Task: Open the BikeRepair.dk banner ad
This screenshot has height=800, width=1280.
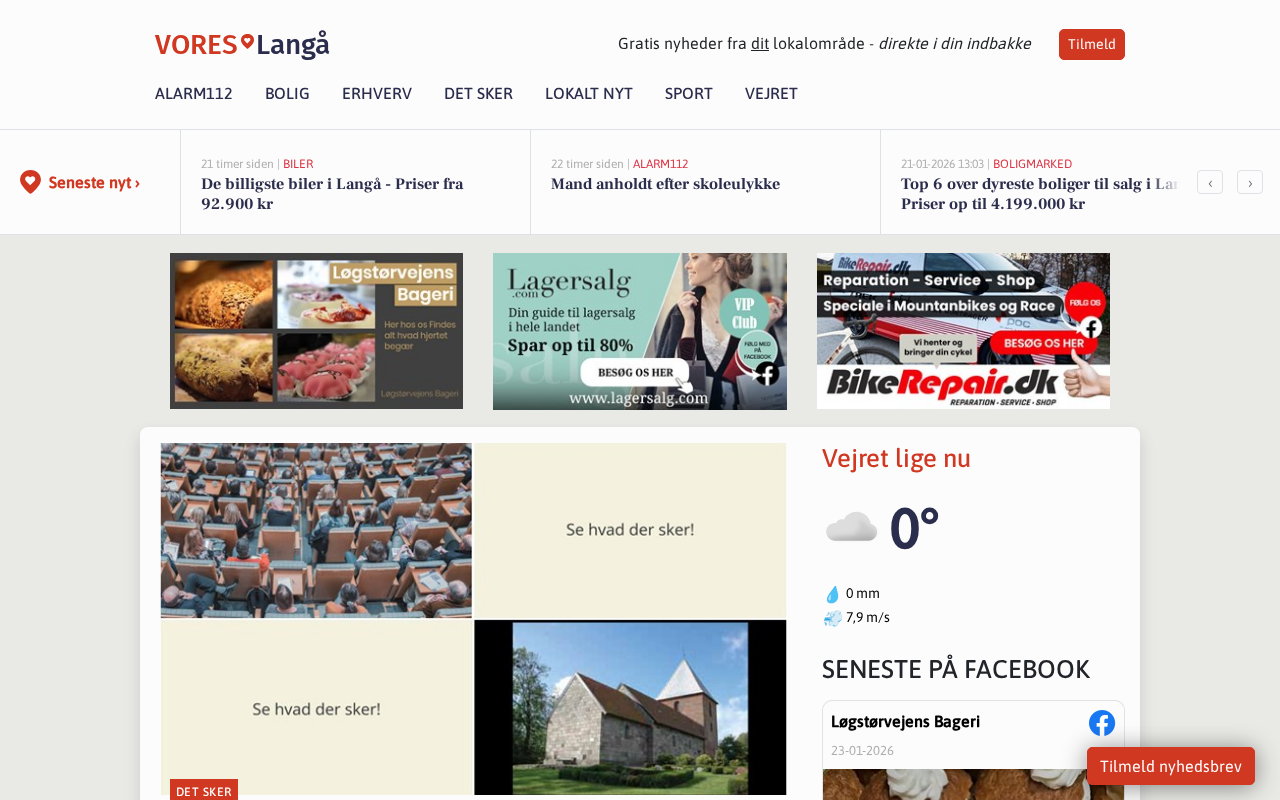Action: tap(963, 331)
